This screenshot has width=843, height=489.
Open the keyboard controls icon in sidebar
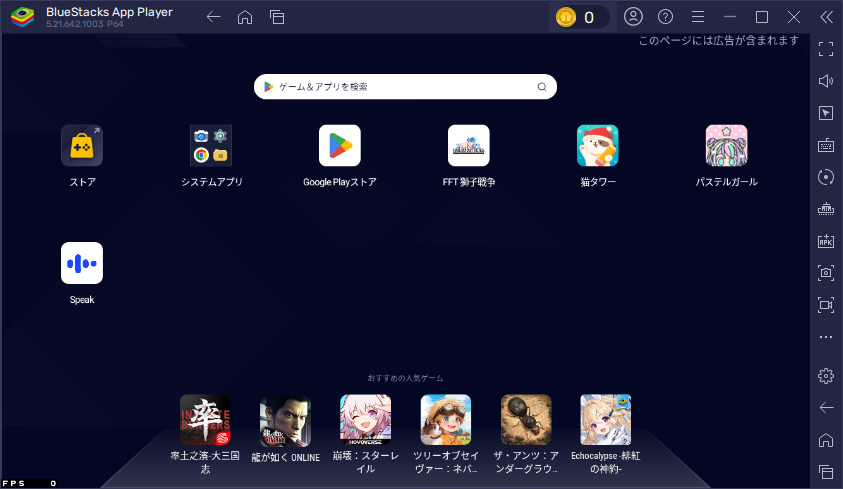coord(826,145)
